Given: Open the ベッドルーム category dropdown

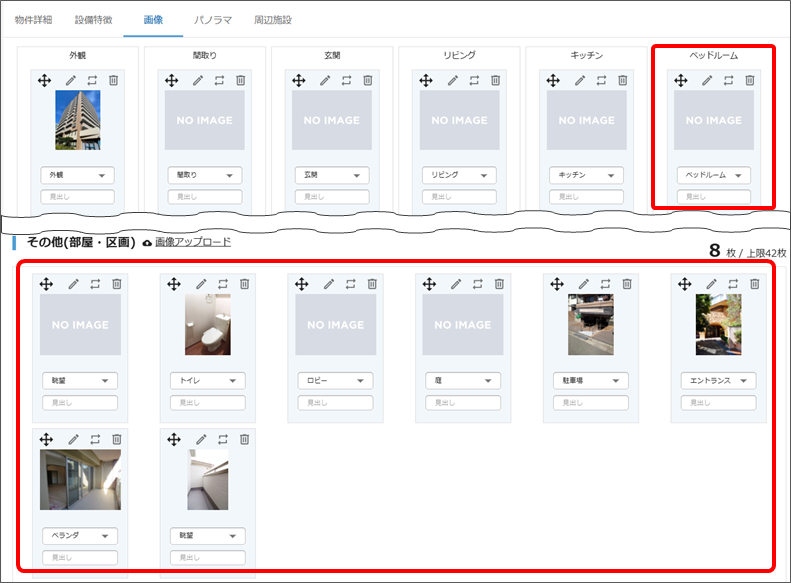Looking at the screenshot, I should (x=714, y=175).
